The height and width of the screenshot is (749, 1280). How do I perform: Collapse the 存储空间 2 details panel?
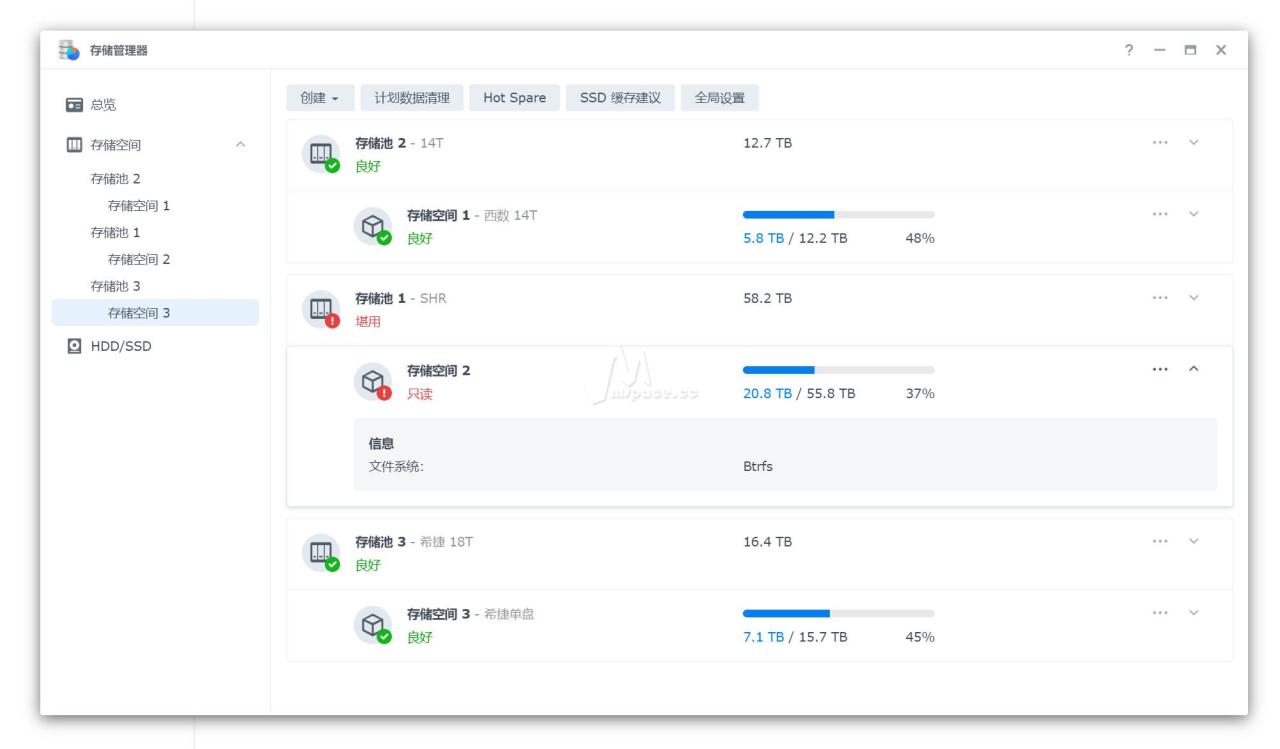click(1193, 369)
